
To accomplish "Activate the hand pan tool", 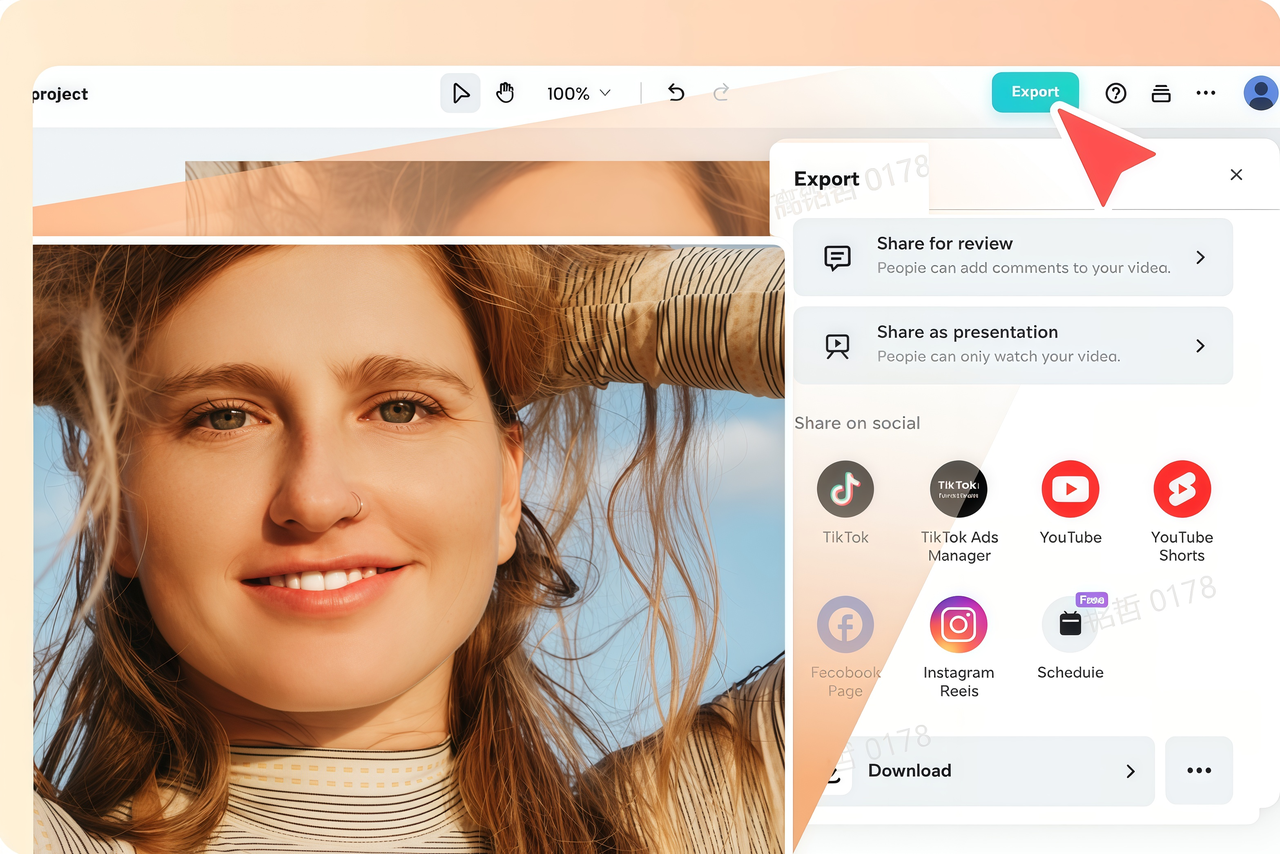I will (x=505, y=92).
